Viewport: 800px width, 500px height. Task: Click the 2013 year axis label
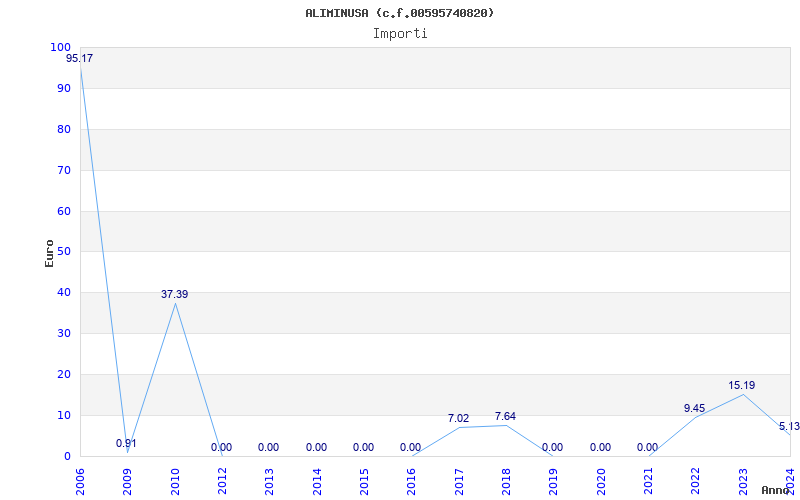point(269,482)
